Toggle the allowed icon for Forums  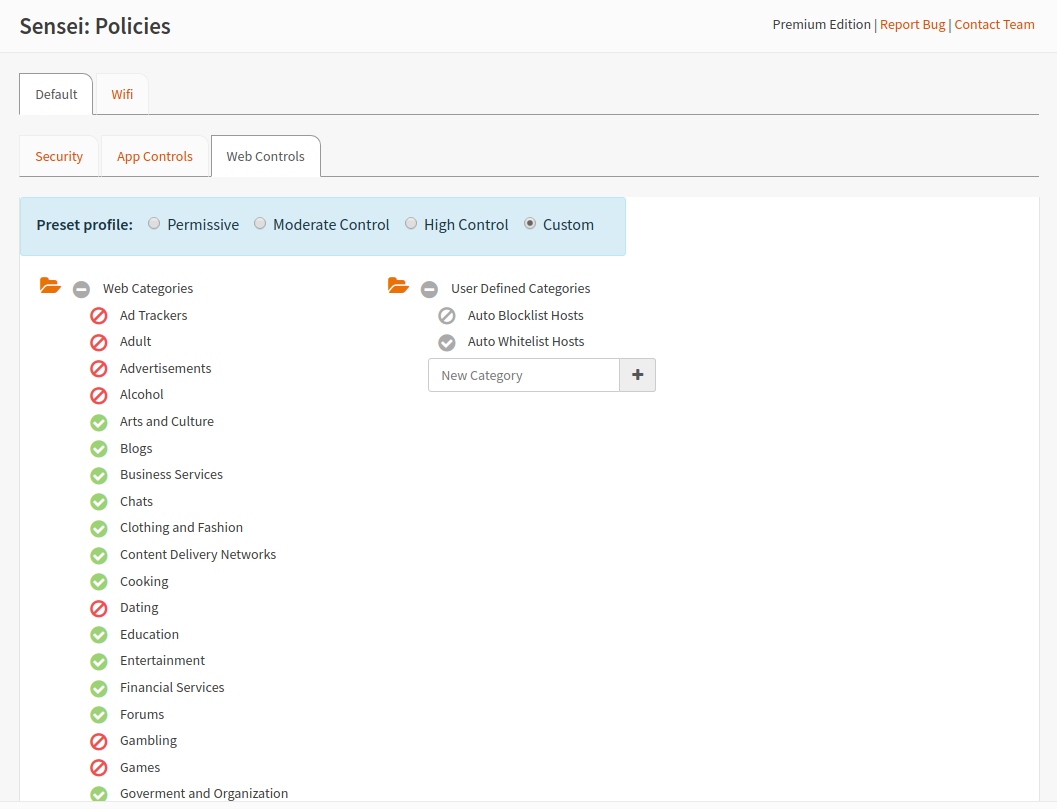tap(98, 715)
